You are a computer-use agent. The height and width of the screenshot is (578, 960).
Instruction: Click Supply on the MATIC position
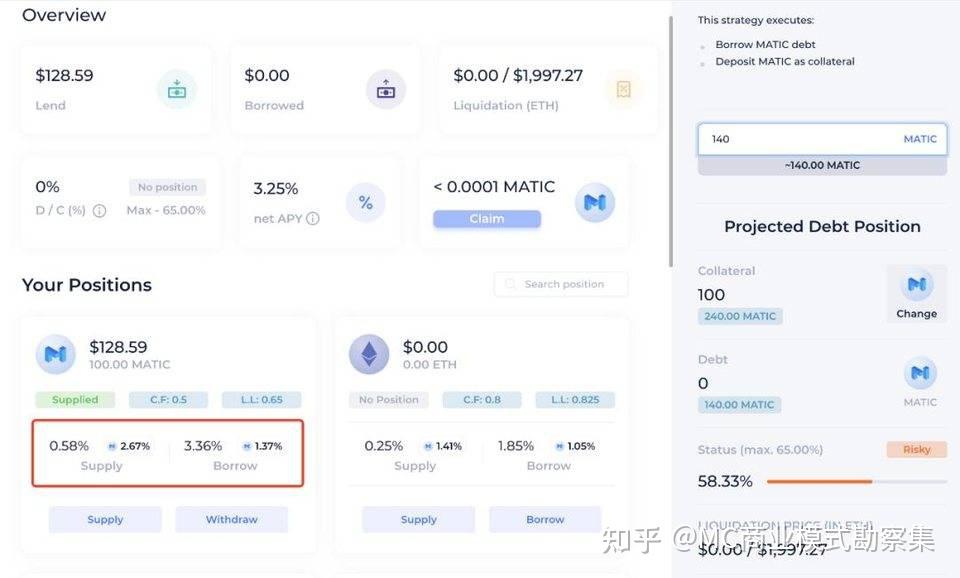(104, 519)
